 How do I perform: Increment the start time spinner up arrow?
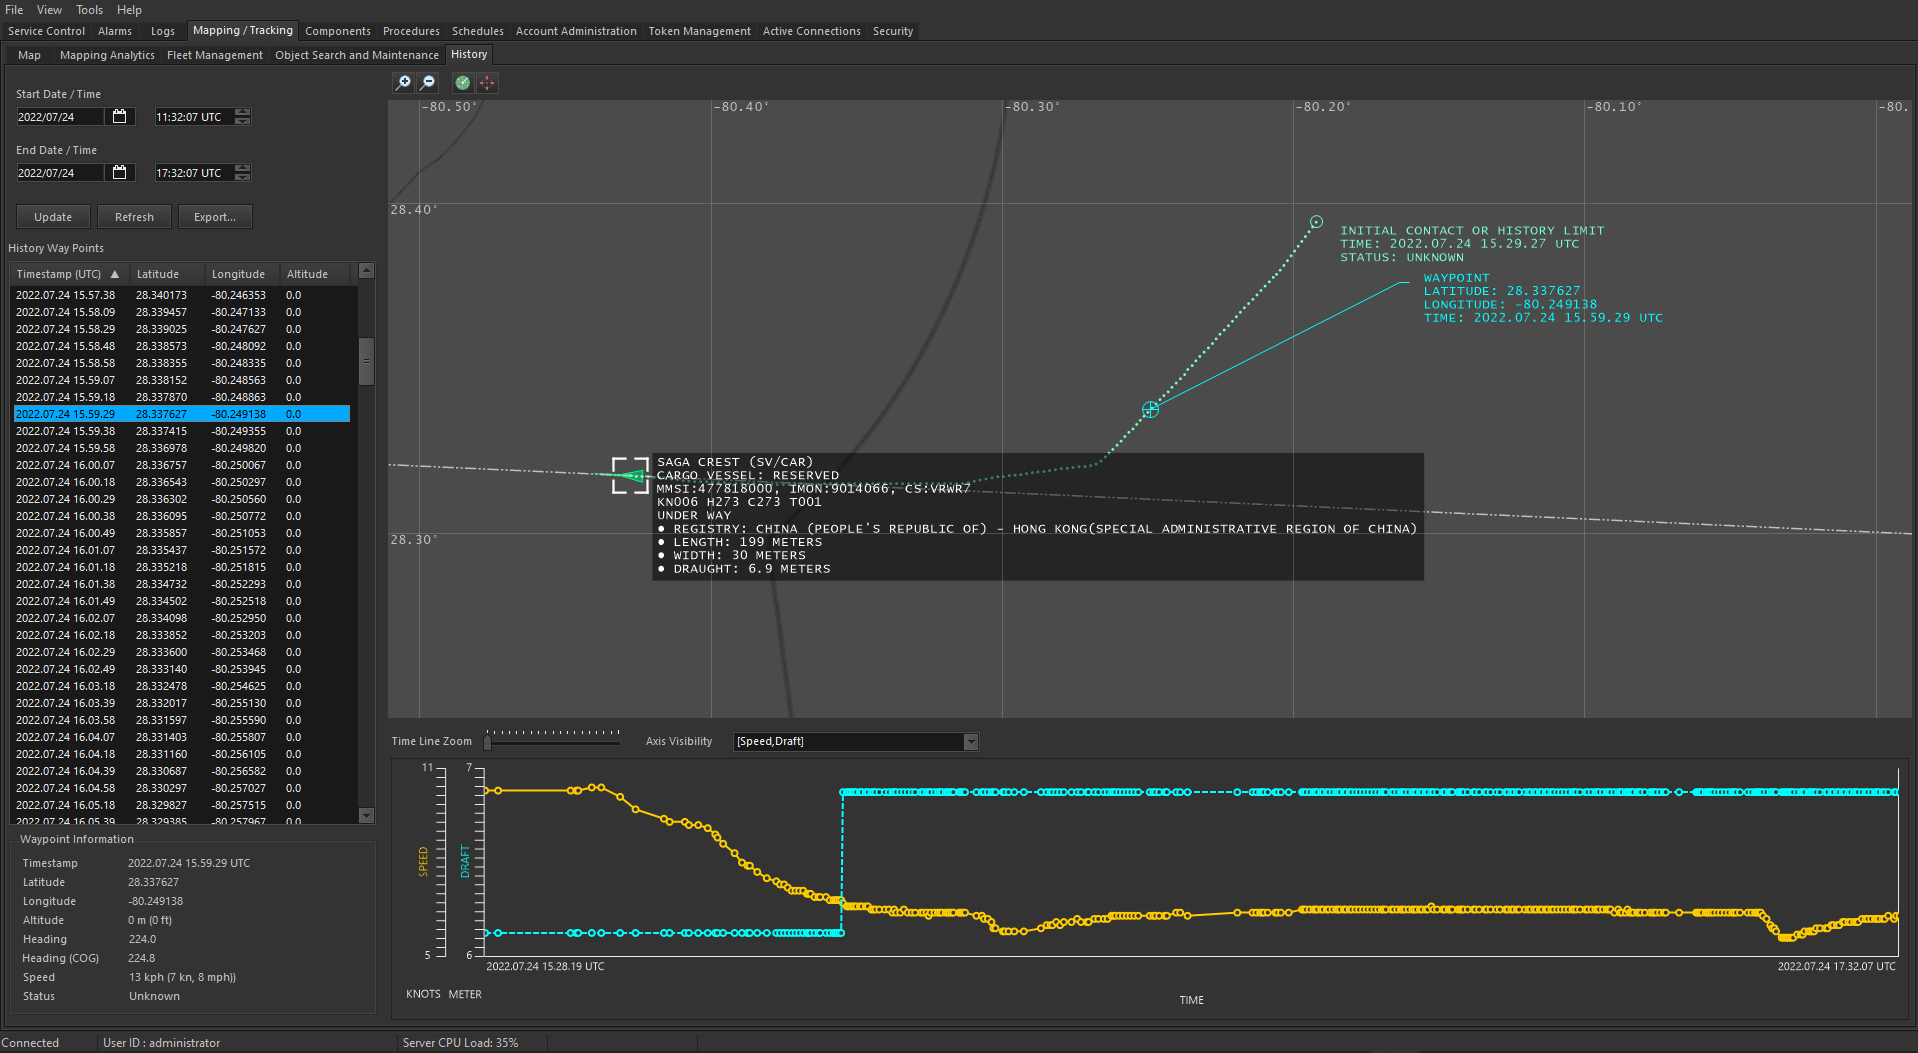(x=243, y=112)
